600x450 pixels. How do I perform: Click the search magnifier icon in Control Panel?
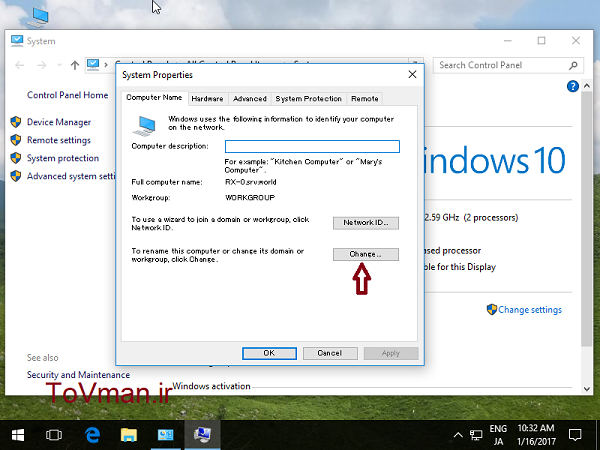(573, 65)
